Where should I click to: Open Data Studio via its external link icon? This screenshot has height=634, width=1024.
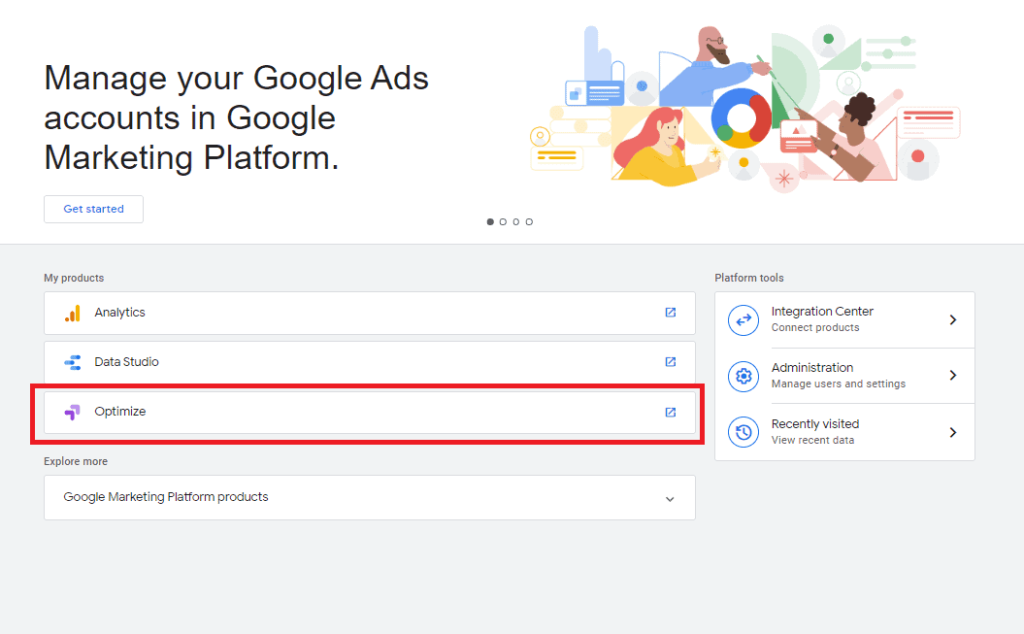coord(670,362)
